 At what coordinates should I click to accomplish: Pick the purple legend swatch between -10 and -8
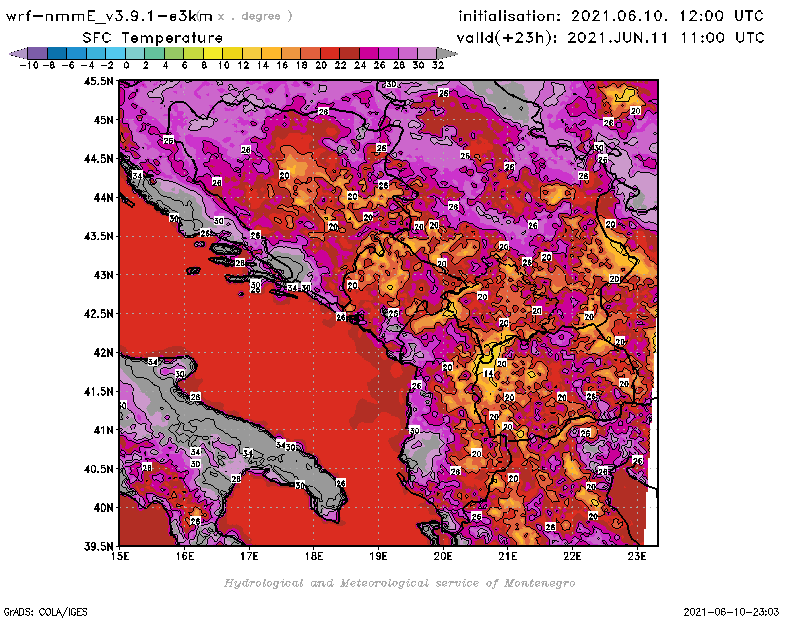pyautogui.click(x=38, y=53)
